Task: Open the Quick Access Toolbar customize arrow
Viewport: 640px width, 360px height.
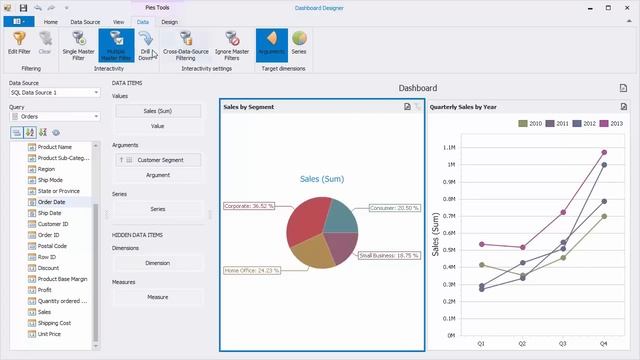Action: 67,8
